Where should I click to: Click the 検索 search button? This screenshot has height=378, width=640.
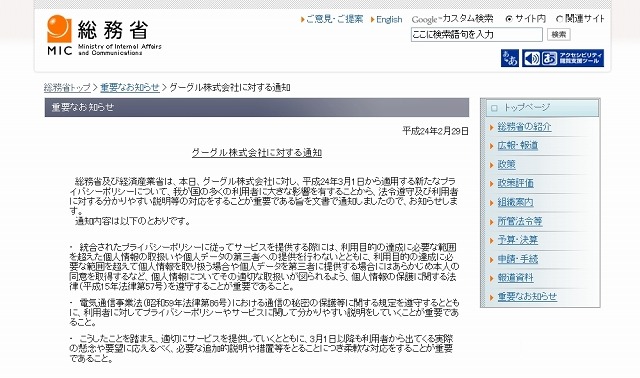pyautogui.click(x=558, y=35)
